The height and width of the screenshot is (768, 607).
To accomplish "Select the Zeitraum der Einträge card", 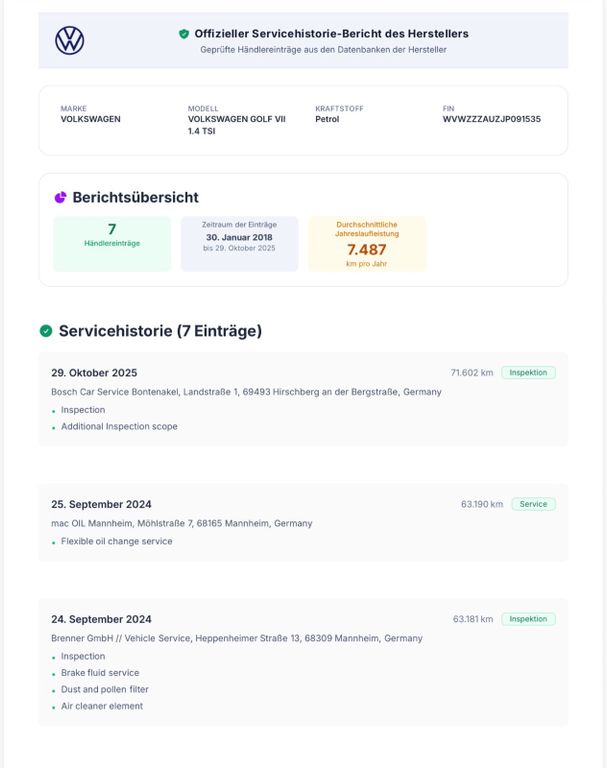I will [240, 244].
